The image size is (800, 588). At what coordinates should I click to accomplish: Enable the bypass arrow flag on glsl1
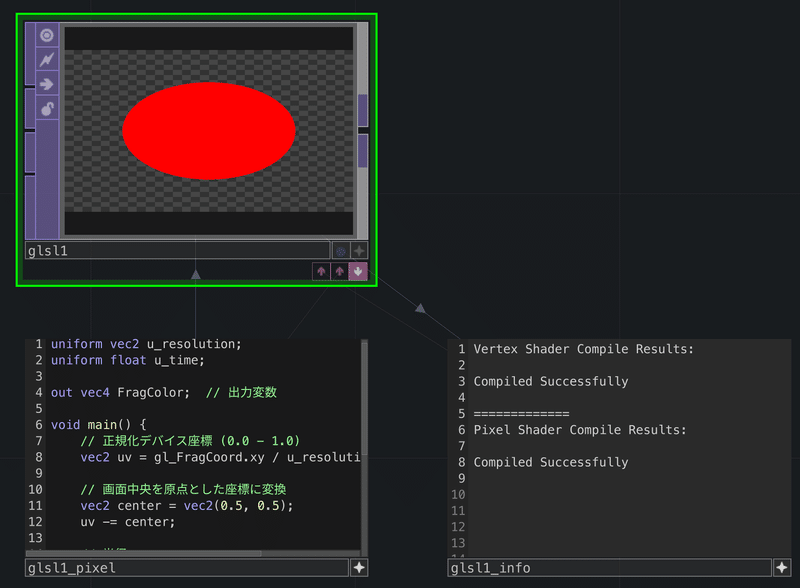[x=47, y=84]
